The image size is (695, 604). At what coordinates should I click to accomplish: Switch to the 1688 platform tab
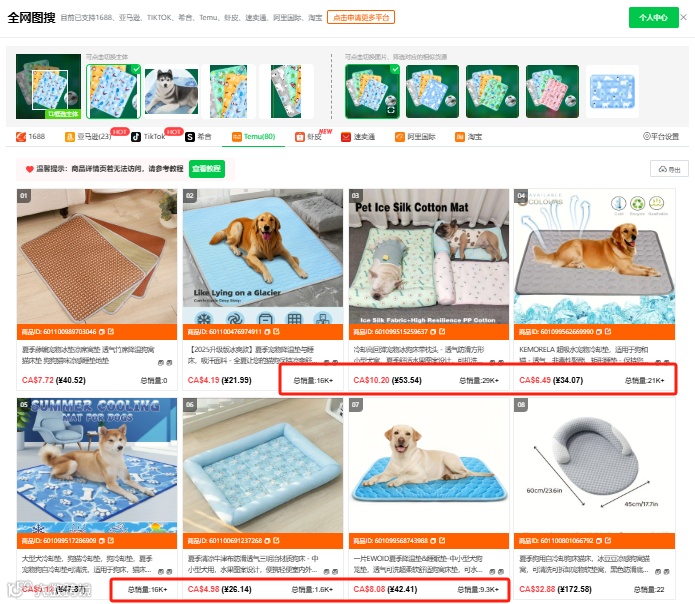(31, 136)
